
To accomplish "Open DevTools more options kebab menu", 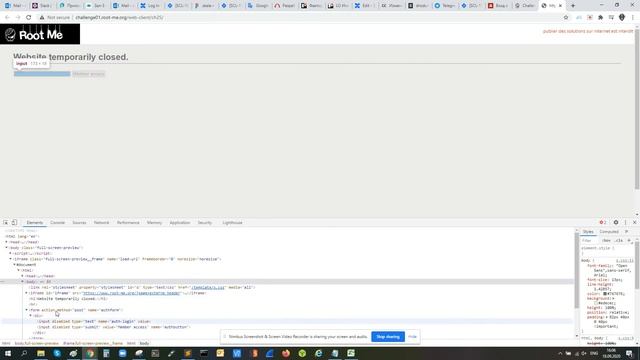I will [x=625, y=222].
